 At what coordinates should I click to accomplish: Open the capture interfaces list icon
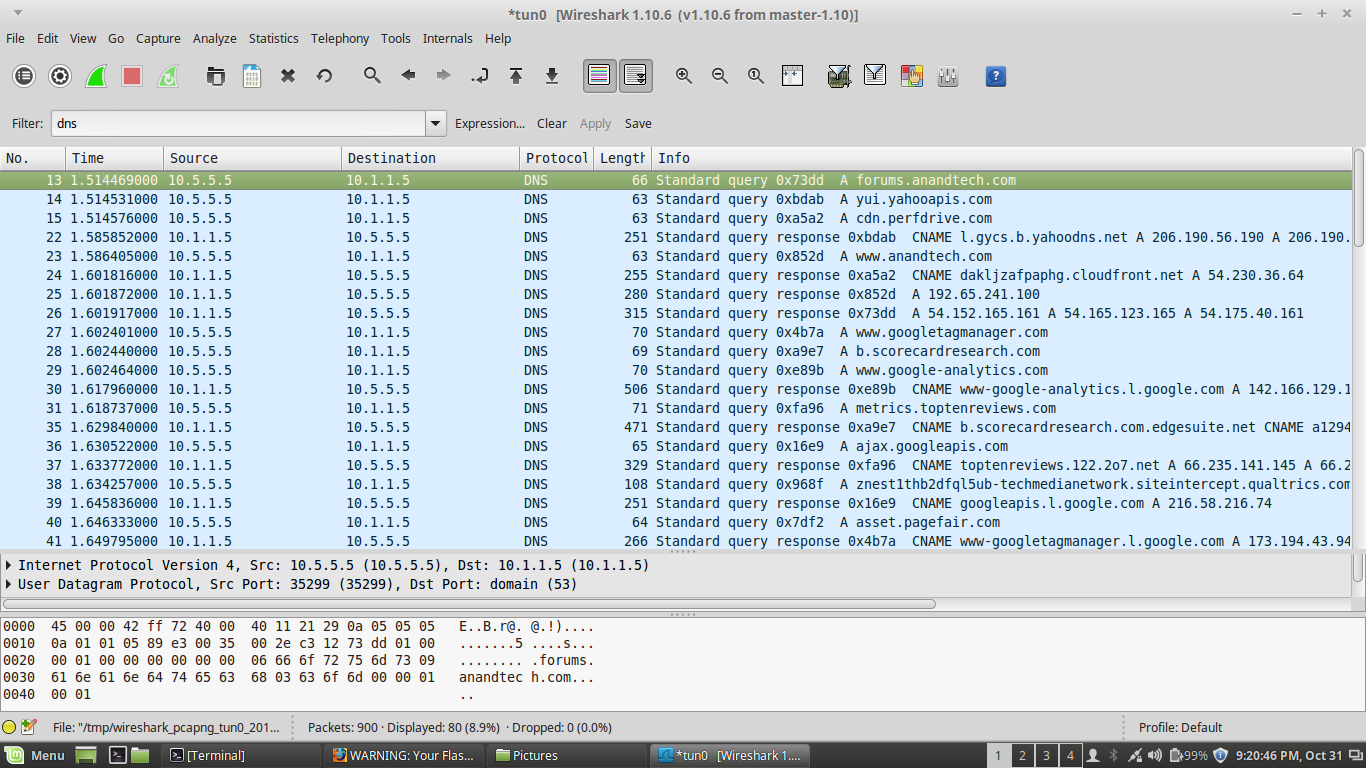pos(24,76)
